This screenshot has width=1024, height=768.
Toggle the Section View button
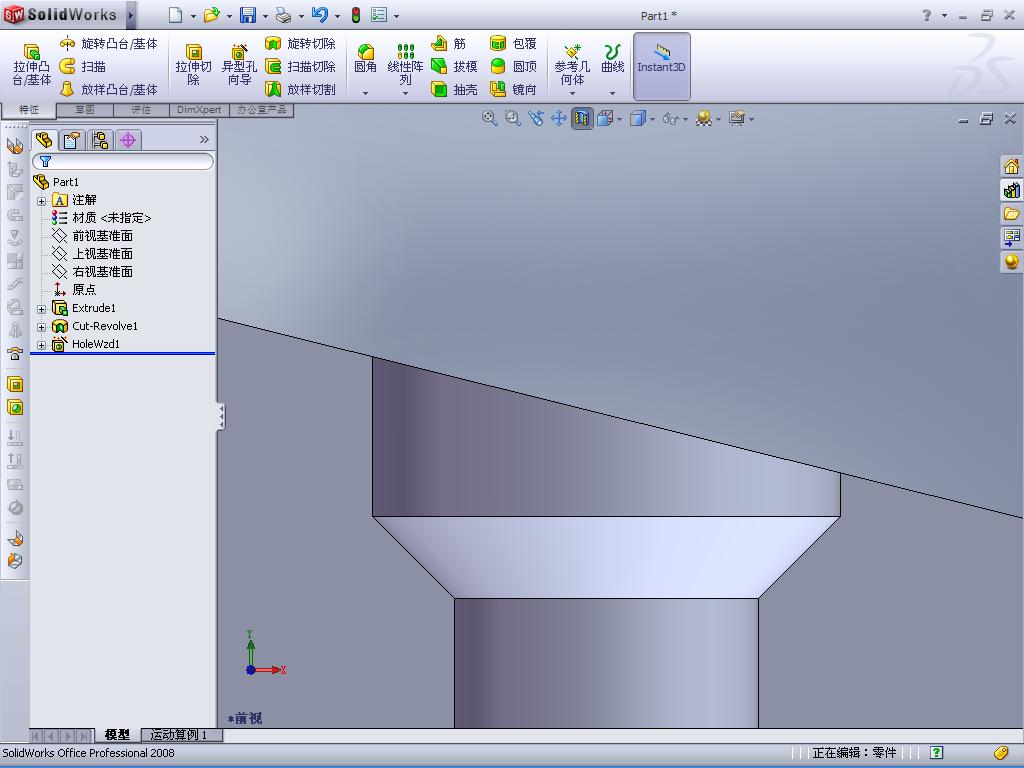pyautogui.click(x=582, y=118)
